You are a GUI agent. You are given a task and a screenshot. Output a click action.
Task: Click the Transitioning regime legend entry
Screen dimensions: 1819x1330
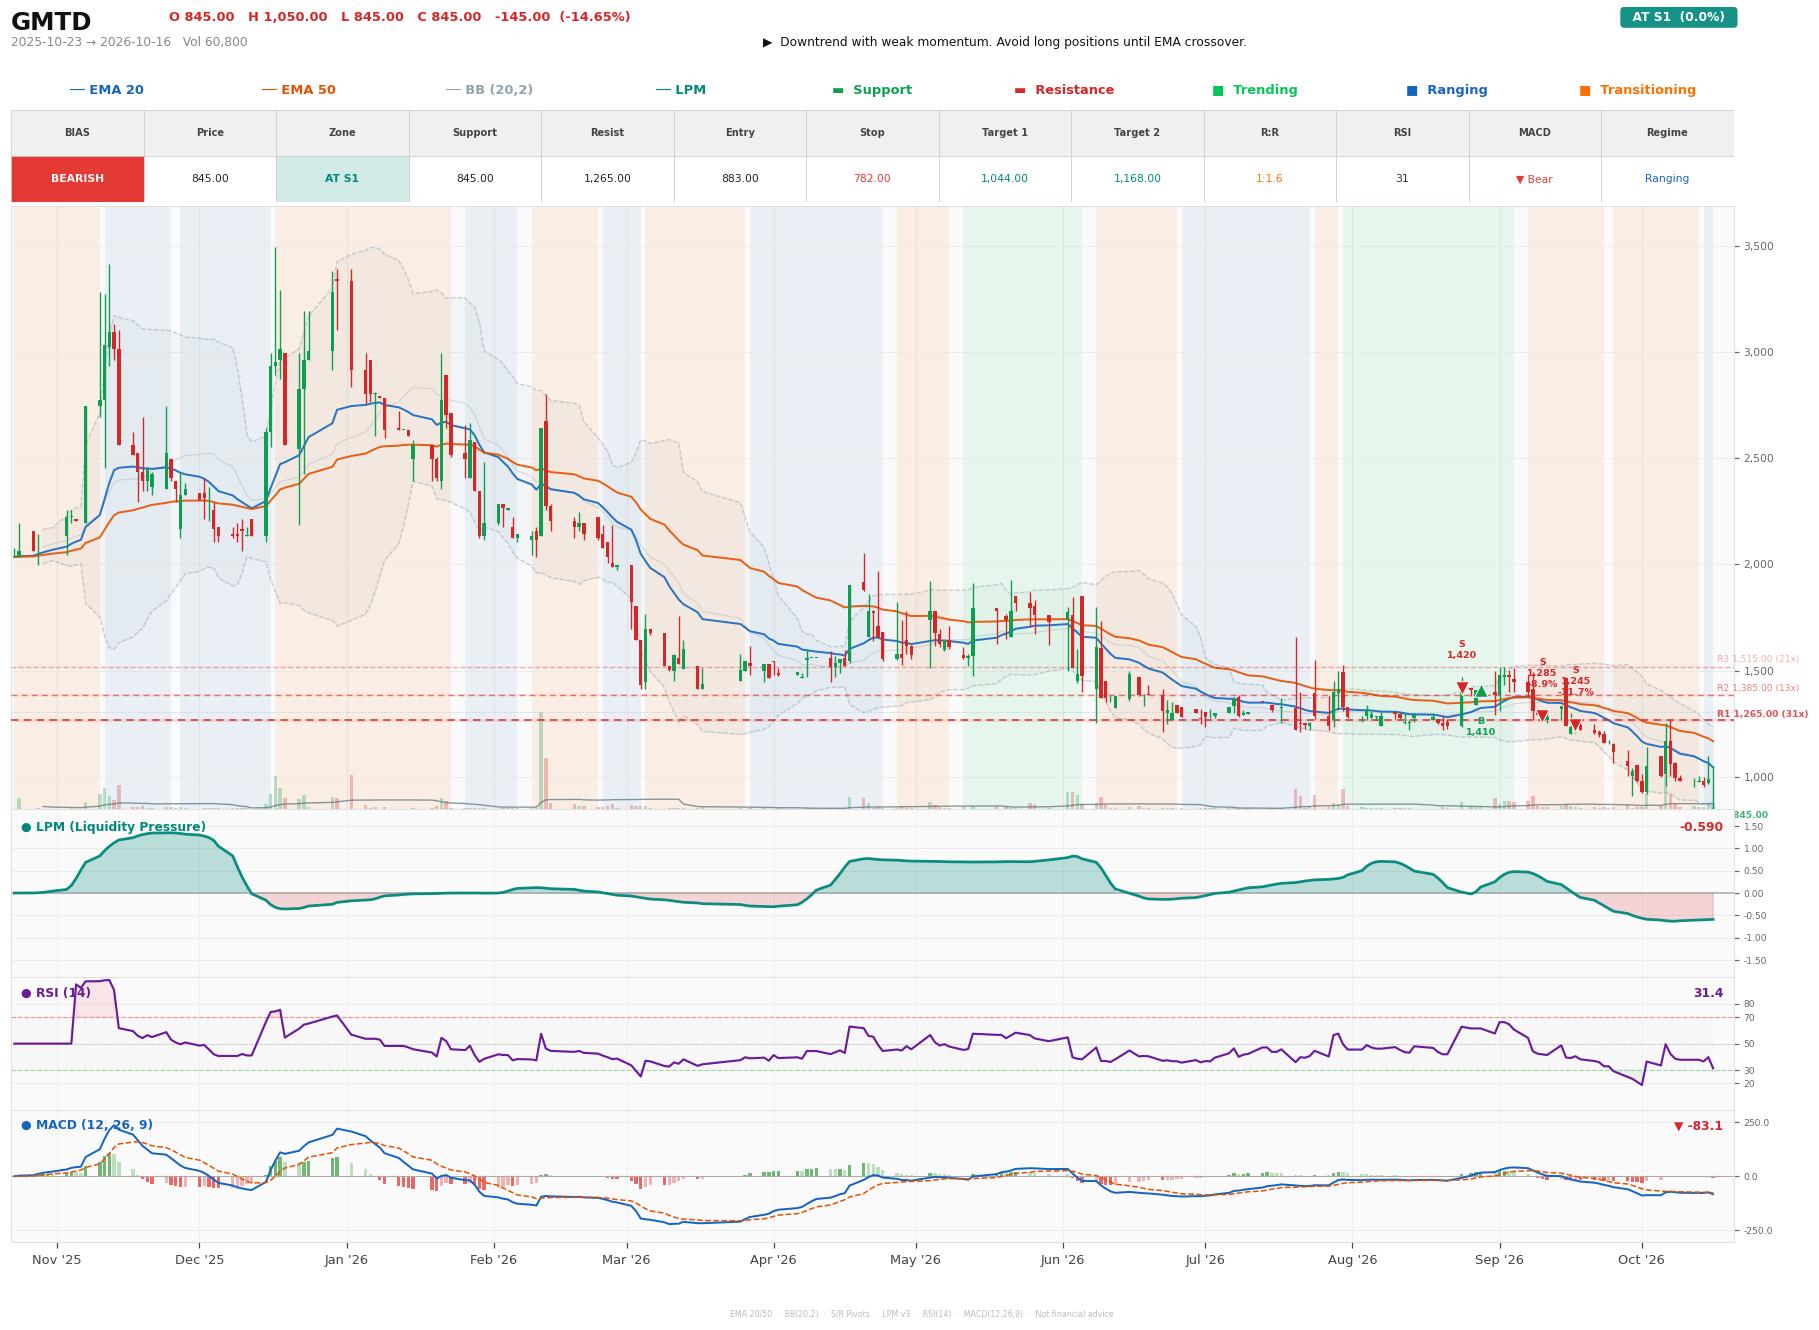(x=1637, y=90)
